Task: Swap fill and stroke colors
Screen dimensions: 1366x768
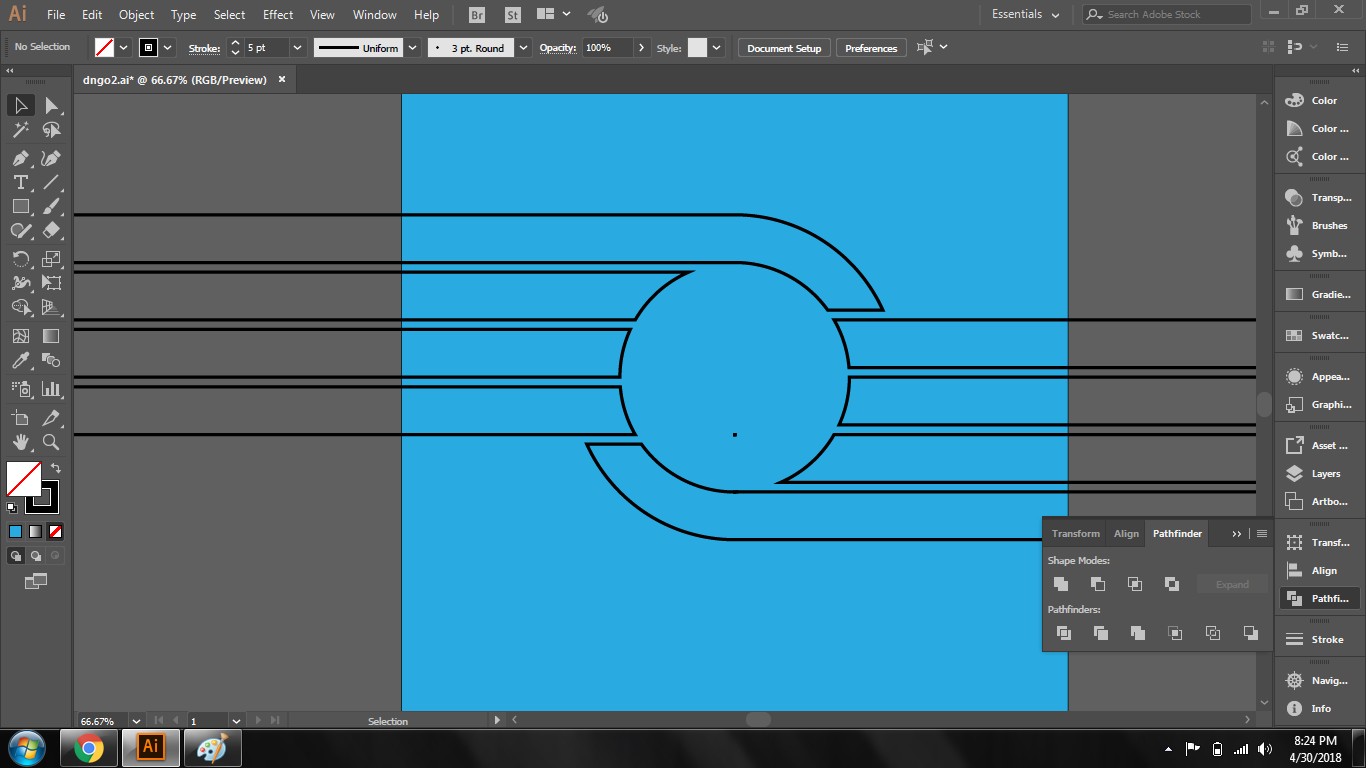Action: 56,467
